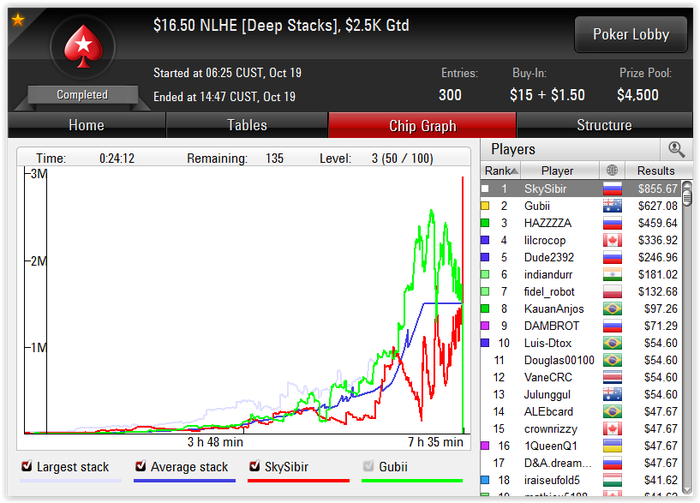Image resolution: width=700 pixels, height=503 pixels.
Task: Select player row fidel_robot
Action: pyautogui.click(x=582, y=291)
